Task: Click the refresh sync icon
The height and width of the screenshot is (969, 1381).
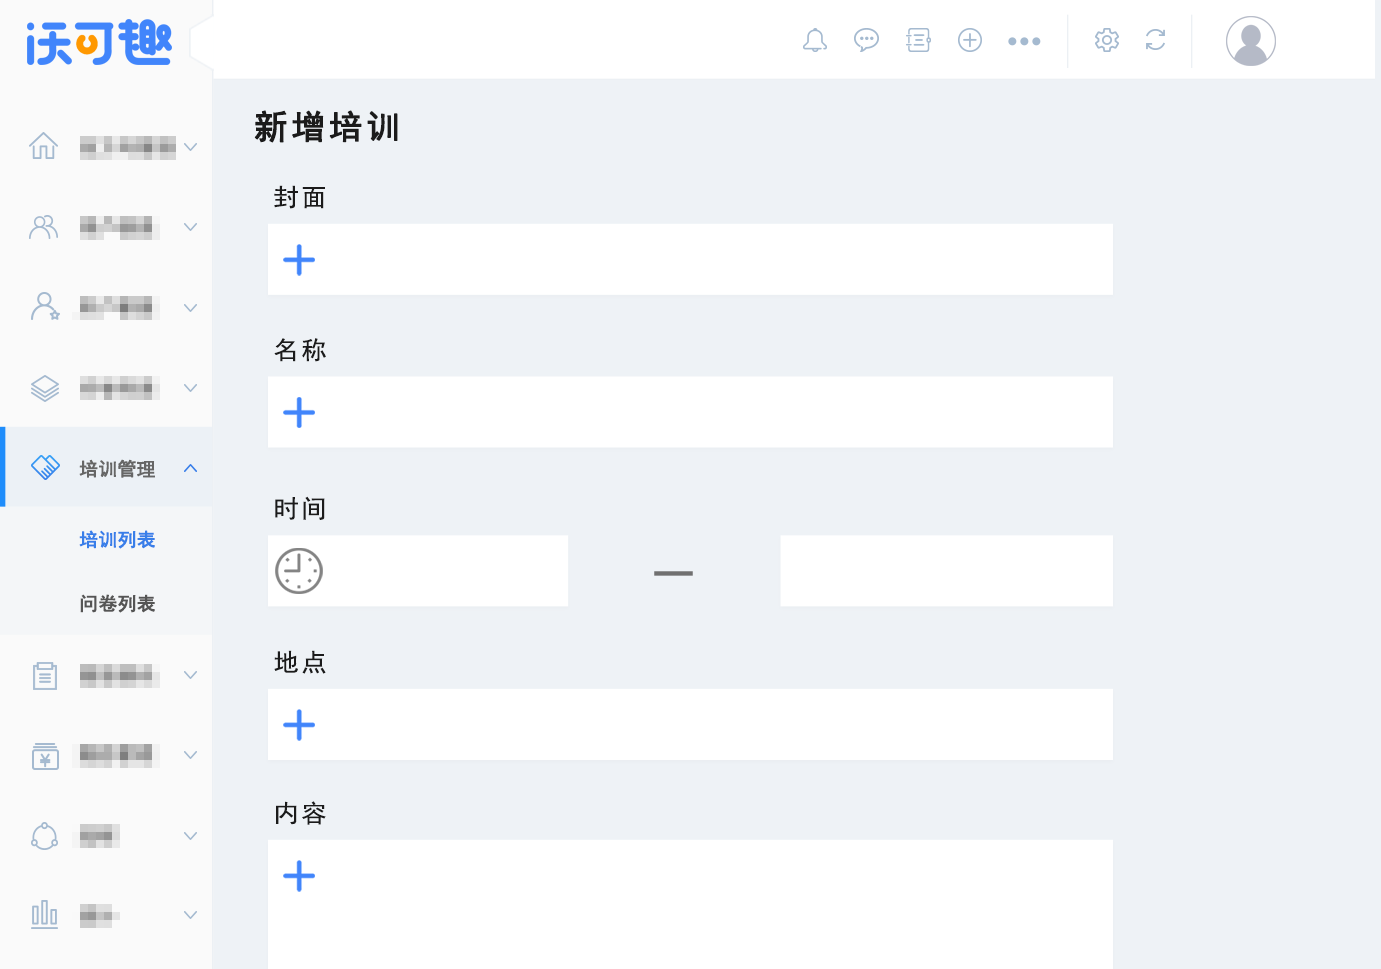Action: (1156, 40)
